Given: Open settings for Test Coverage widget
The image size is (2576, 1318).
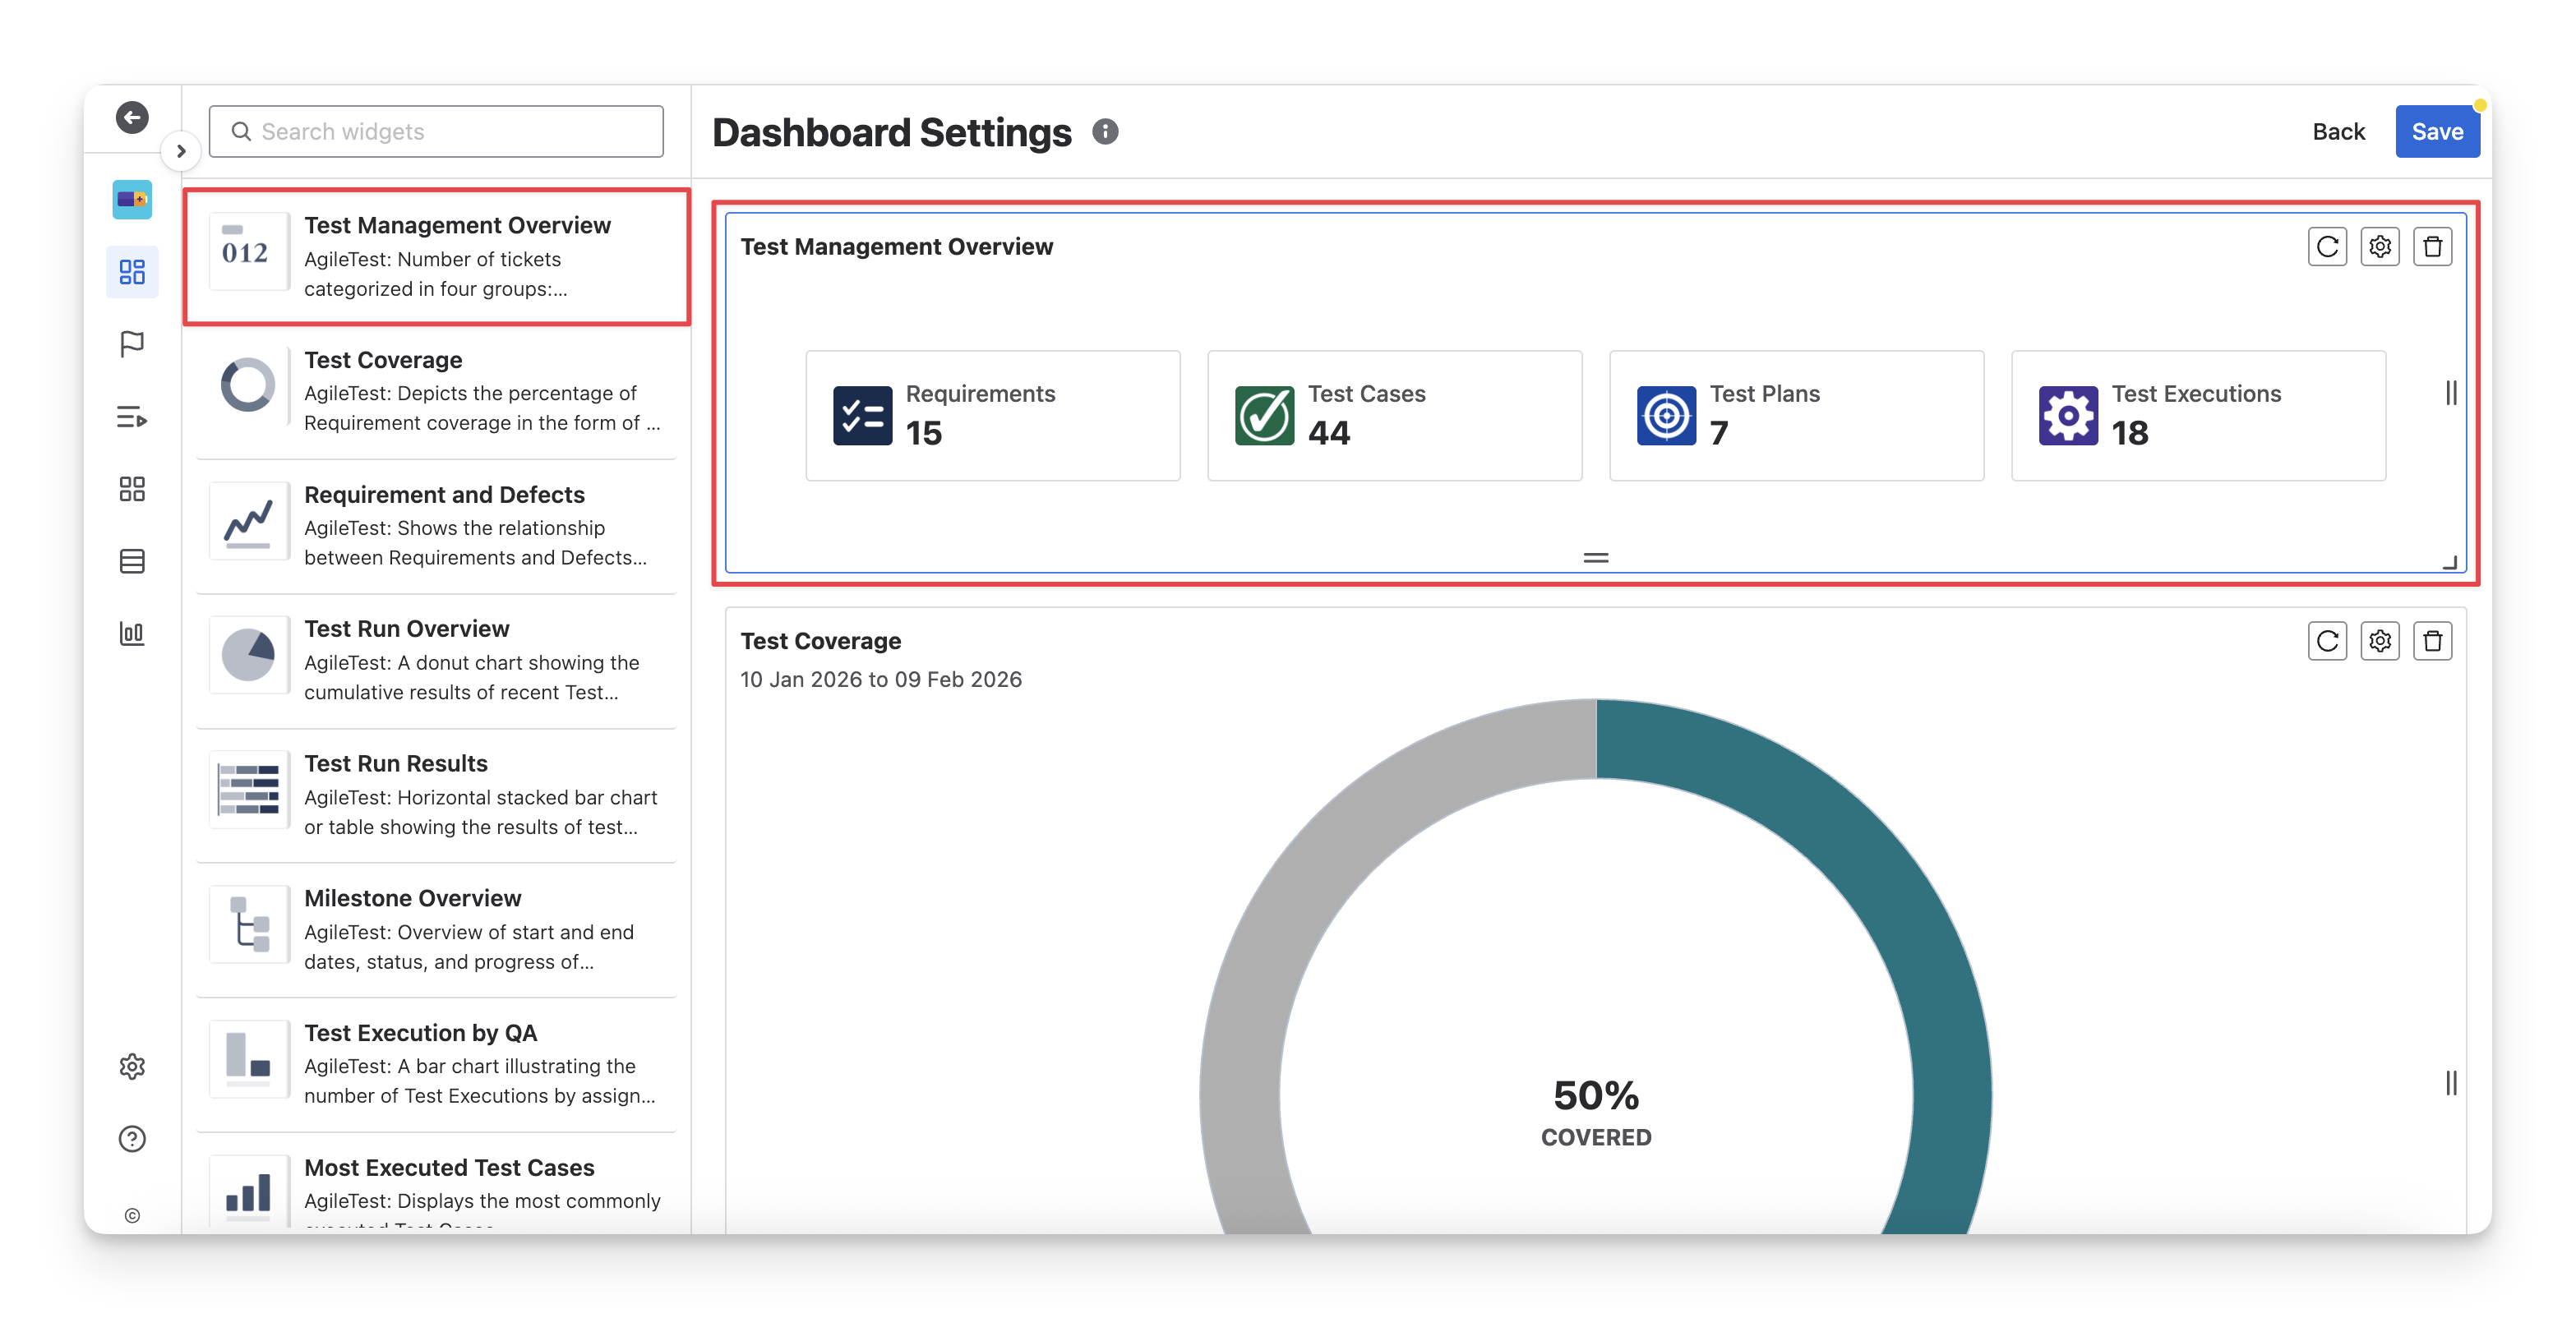Looking at the screenshot, I should pyautogui.click(x=2380, y=641).
